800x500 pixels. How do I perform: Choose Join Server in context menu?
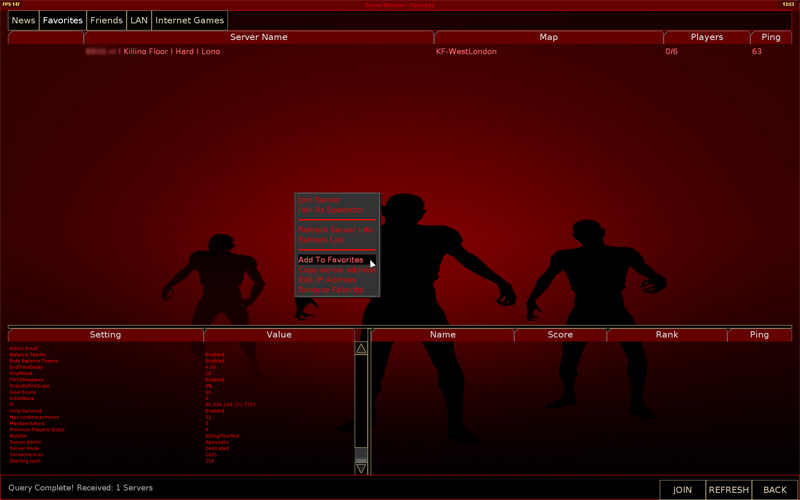pyautogui.click(x=319, y=200)
